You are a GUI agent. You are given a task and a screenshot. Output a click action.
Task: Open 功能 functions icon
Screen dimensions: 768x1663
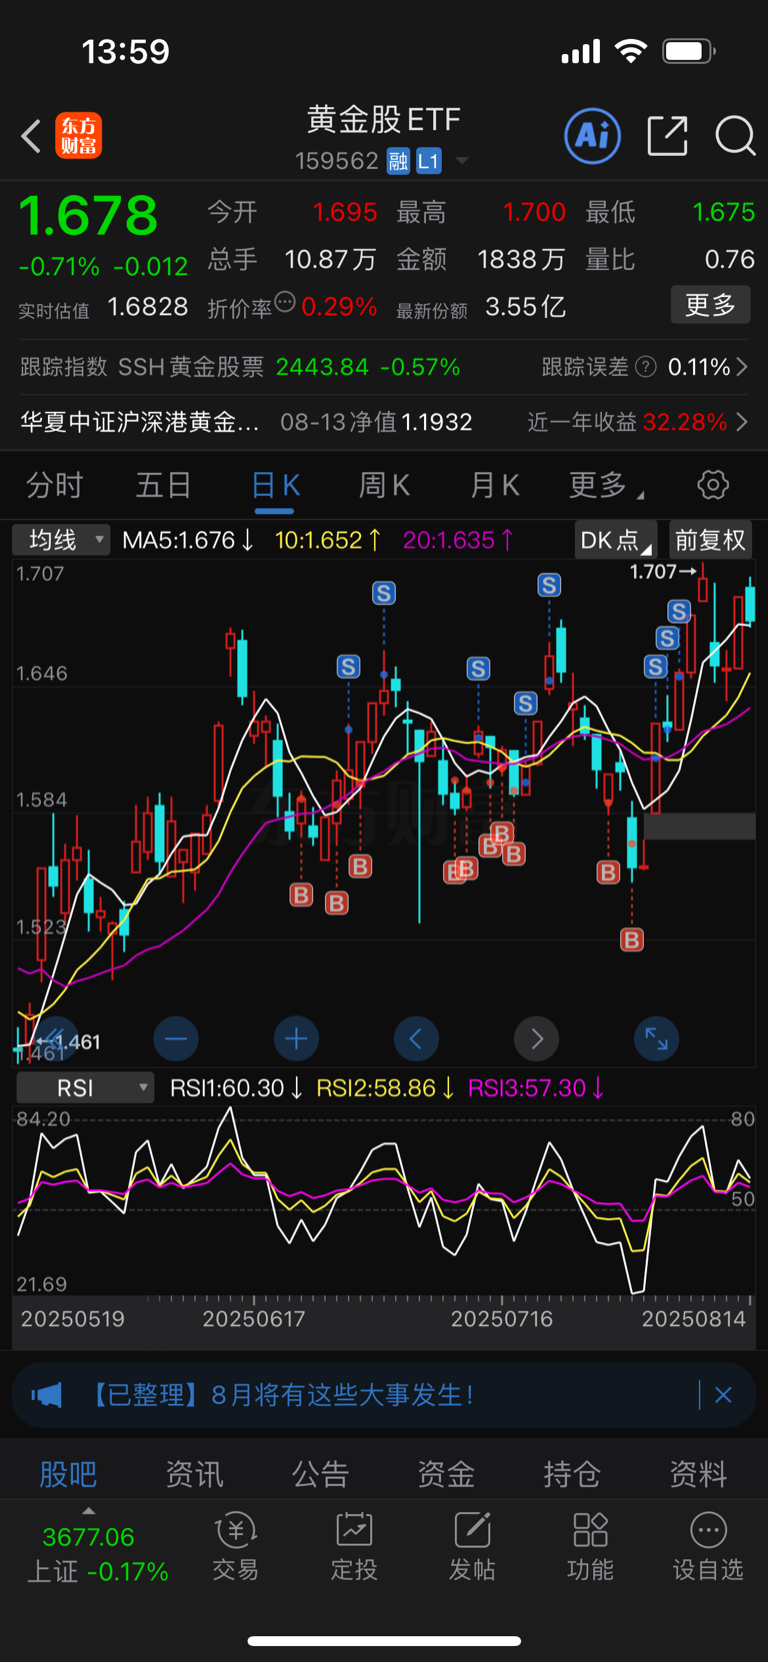coord(590,1547)
